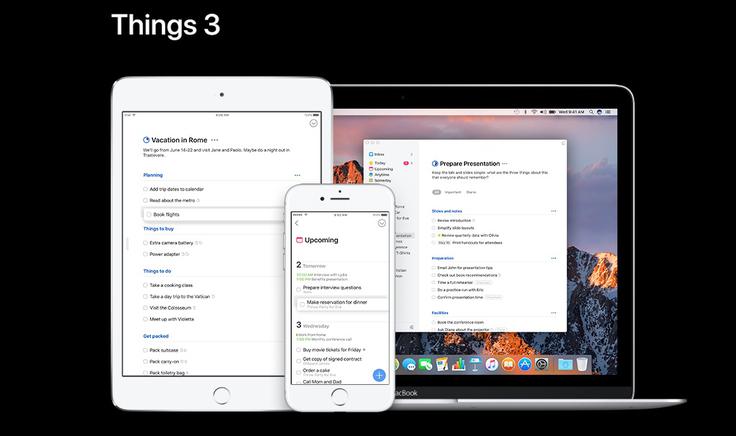
Task: Click the window corner icon in Things Mac
Action: coord(563,143)
